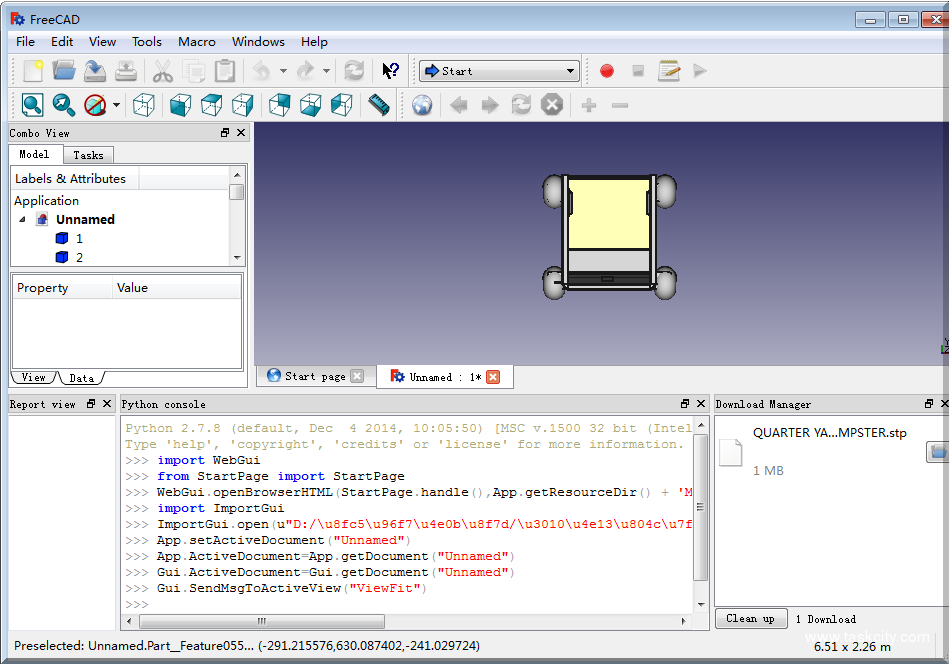Switch to the Tasks tab
The width and height of the screenshot is (949, 664).
pos(88,155)
